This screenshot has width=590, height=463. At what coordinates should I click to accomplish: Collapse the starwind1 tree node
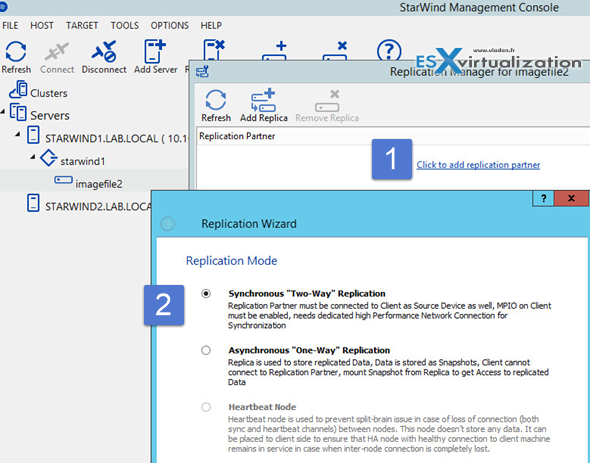[x=33, y=157]
